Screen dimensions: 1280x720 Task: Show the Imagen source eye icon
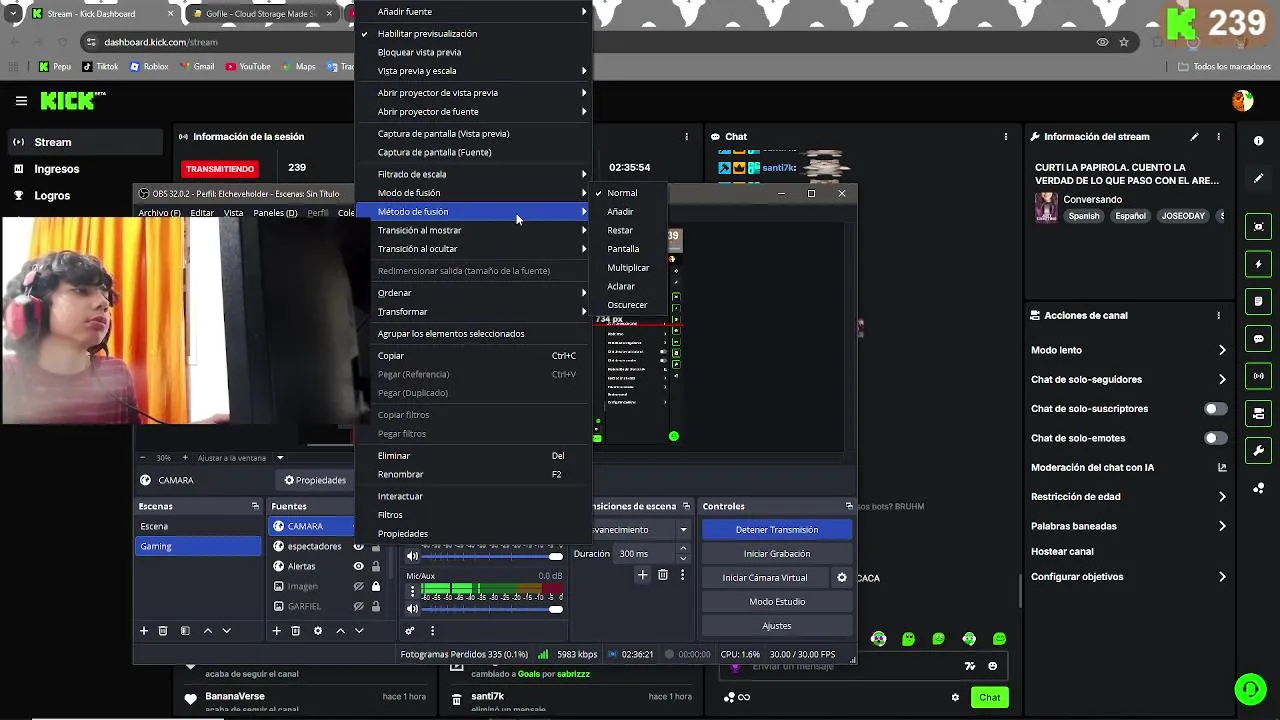[x=358, y=586]
